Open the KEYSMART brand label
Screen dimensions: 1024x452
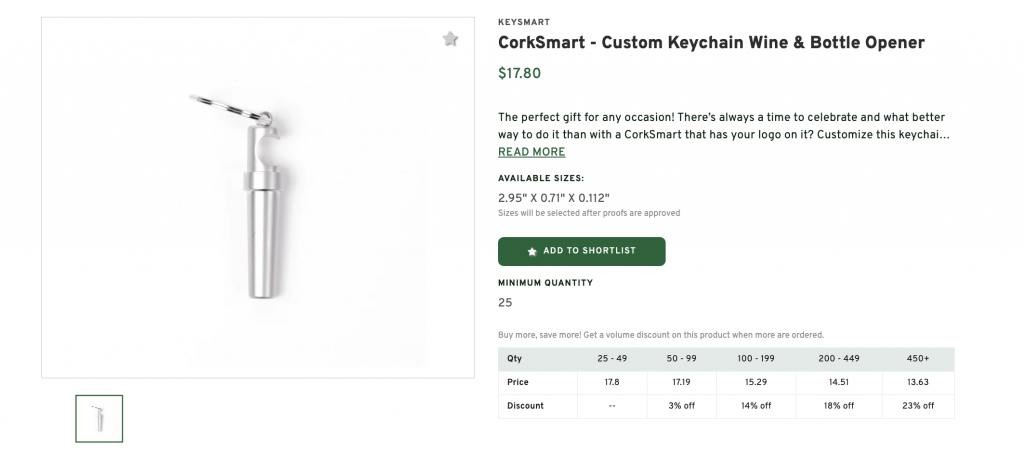(521, 22)
